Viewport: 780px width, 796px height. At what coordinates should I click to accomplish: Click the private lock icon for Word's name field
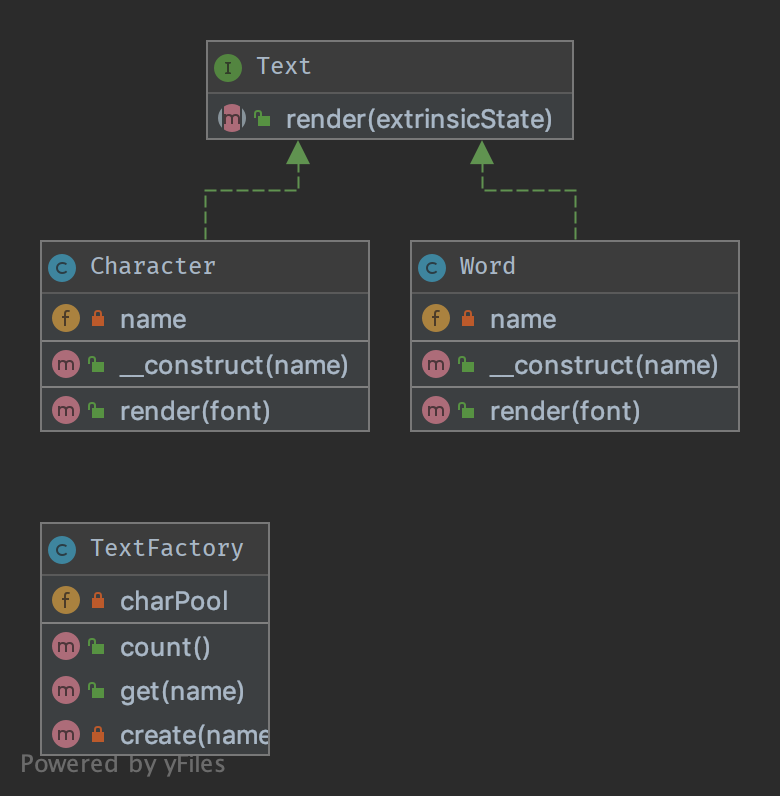tap(468, 318)
